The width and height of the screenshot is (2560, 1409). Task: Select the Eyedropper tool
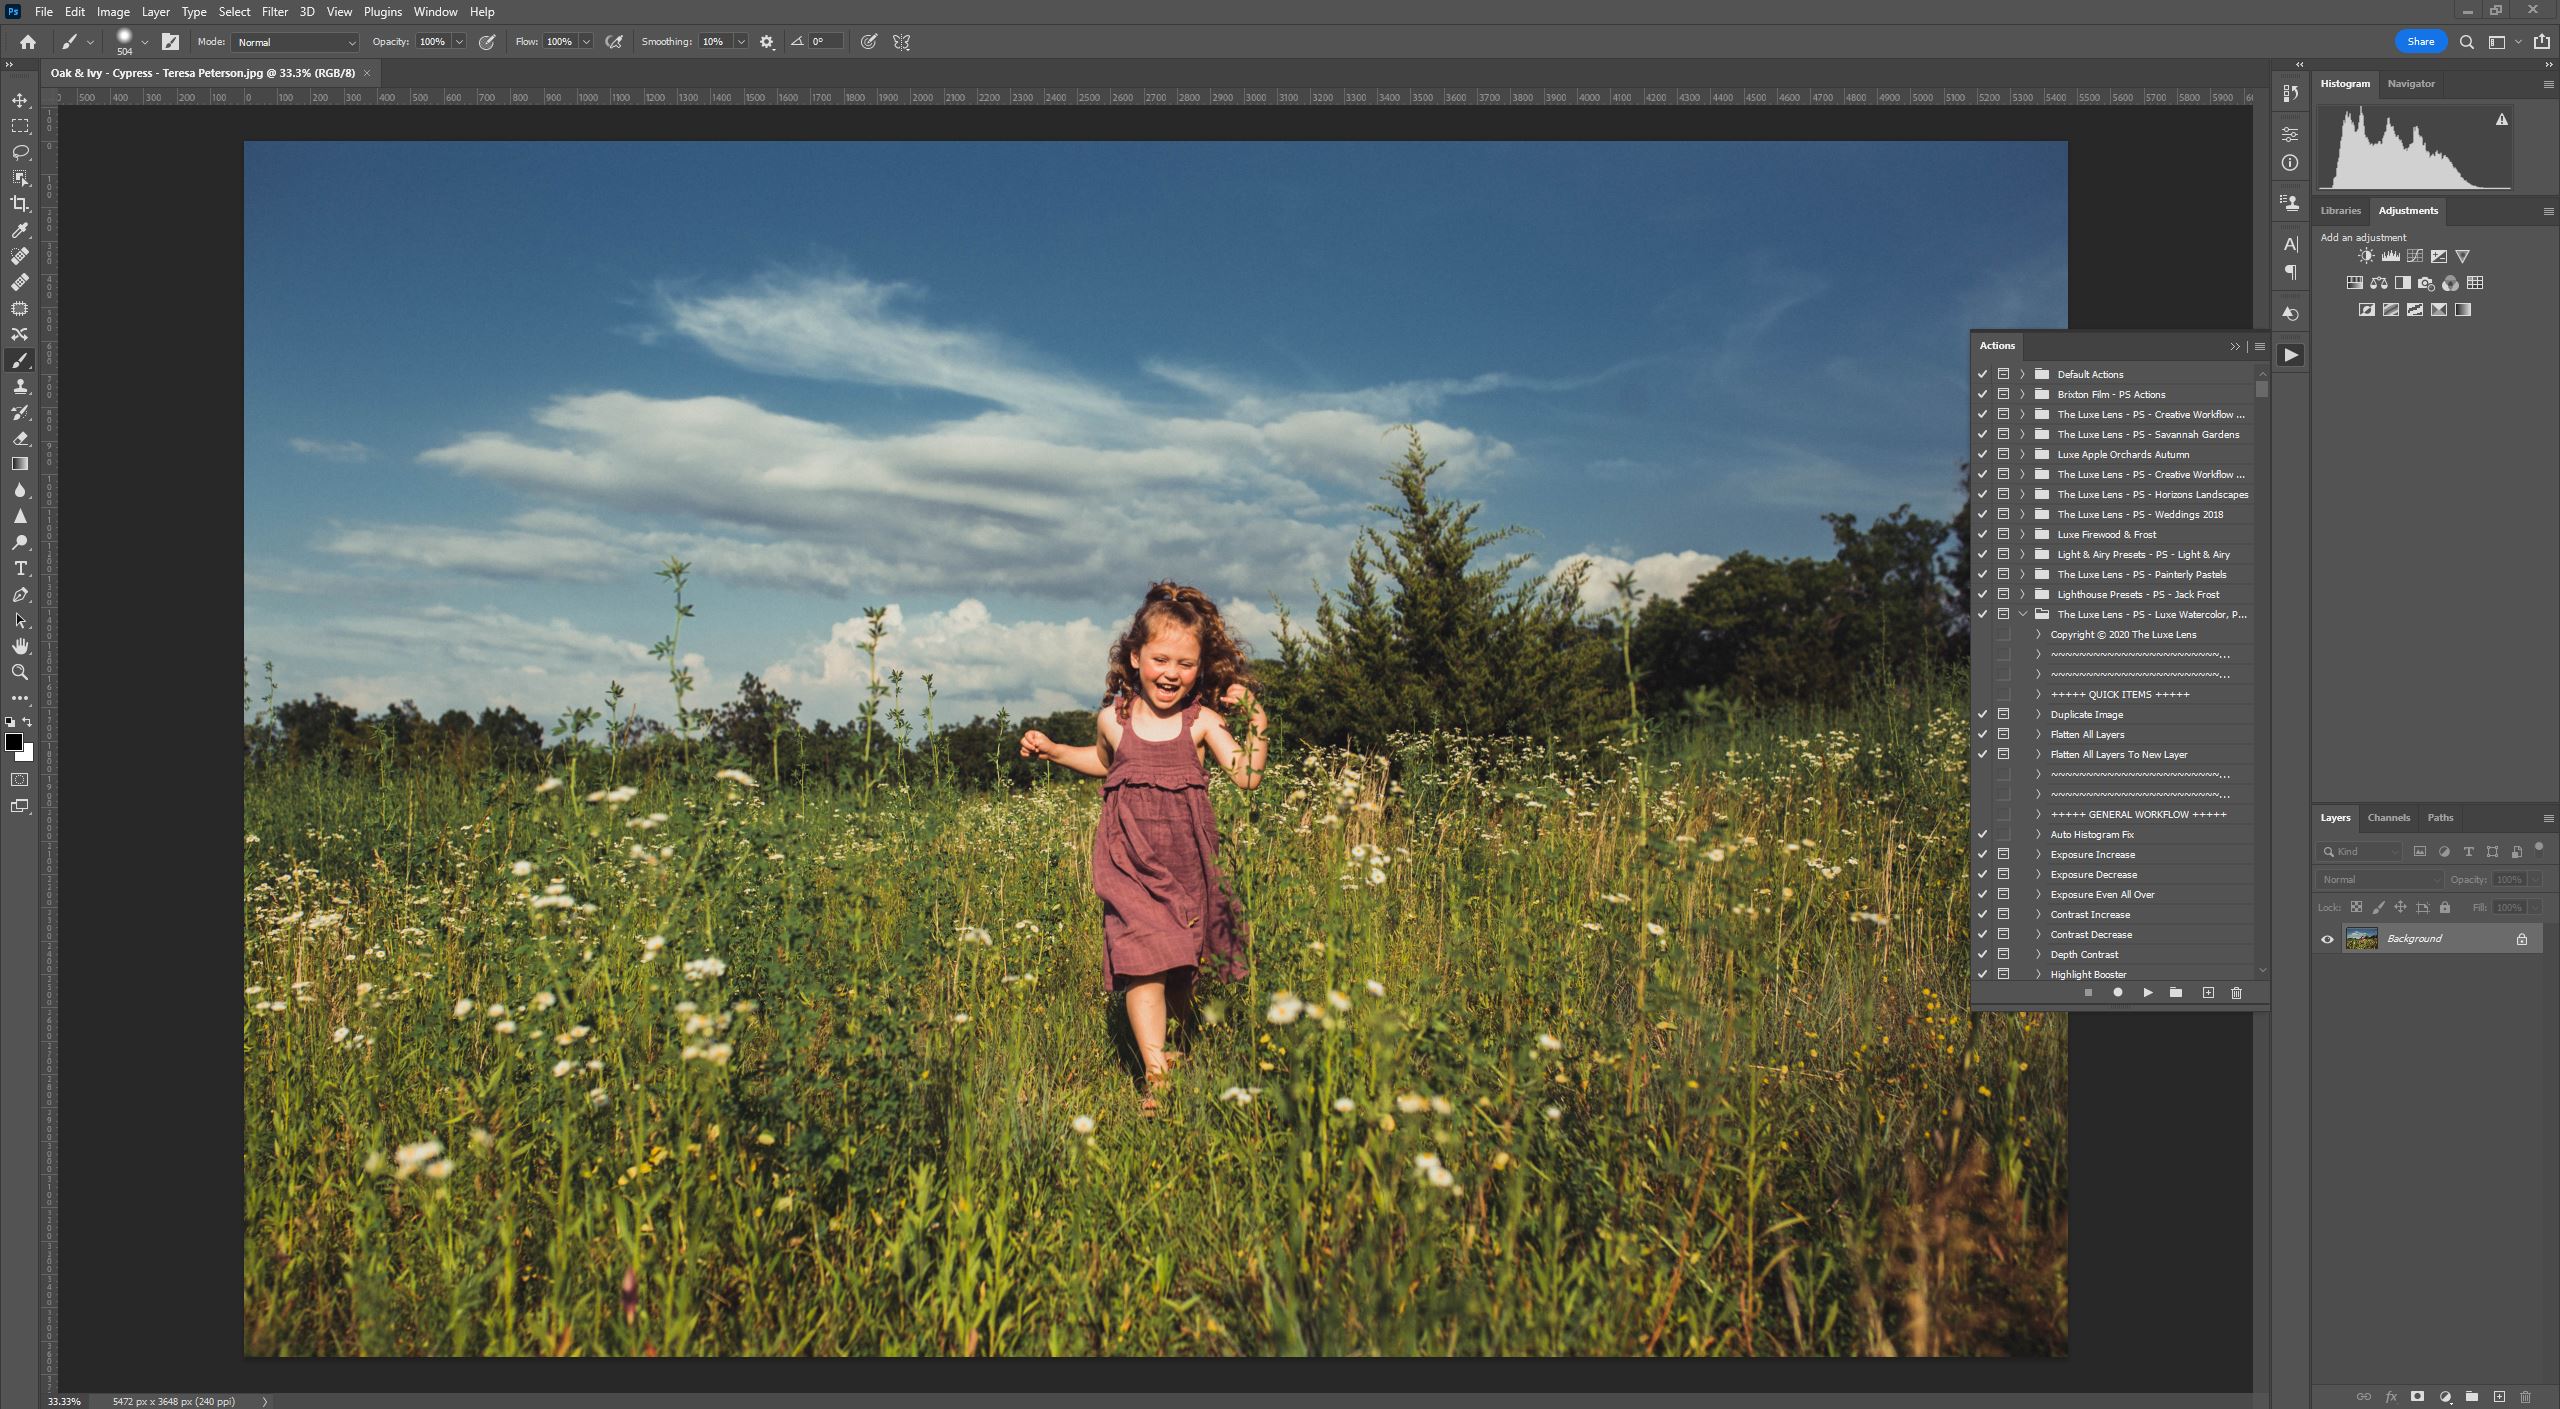(20, 230)
